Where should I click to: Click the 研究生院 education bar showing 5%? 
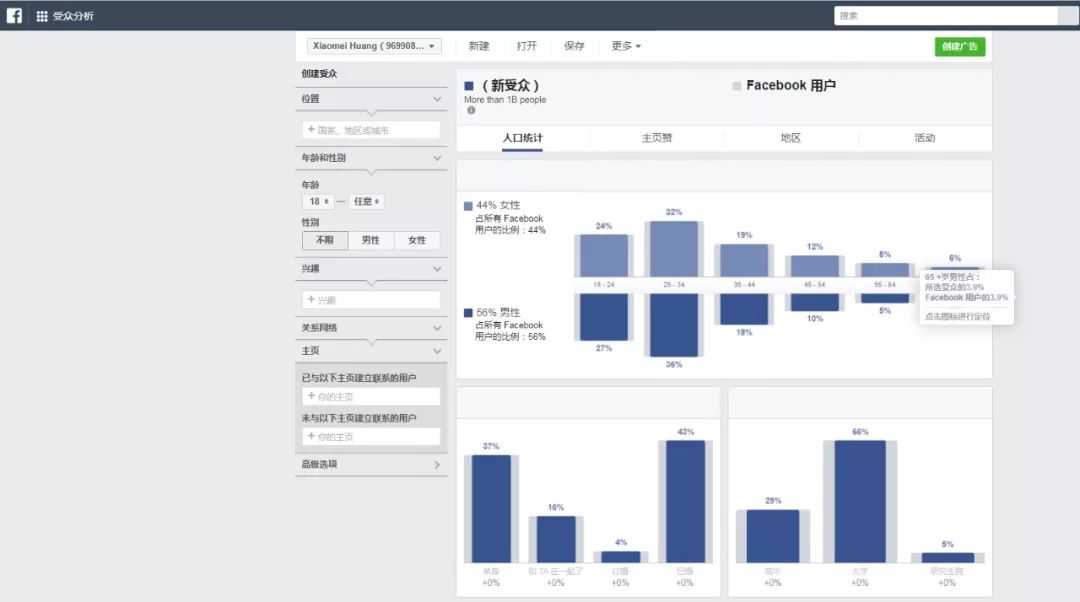click(x=948, y=558)
